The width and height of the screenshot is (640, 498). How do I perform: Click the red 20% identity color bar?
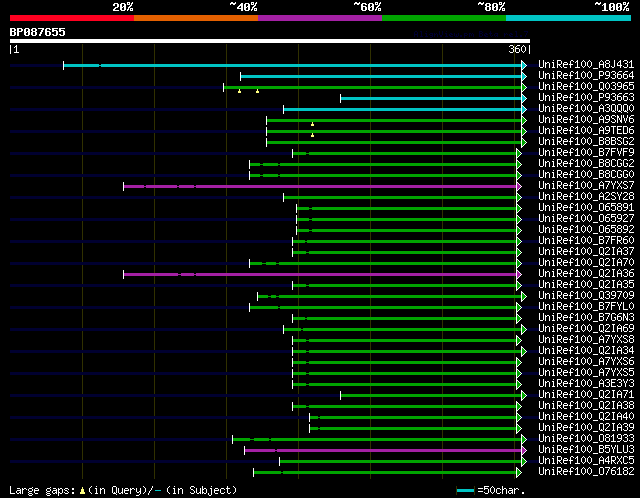[x=72, y=18]
